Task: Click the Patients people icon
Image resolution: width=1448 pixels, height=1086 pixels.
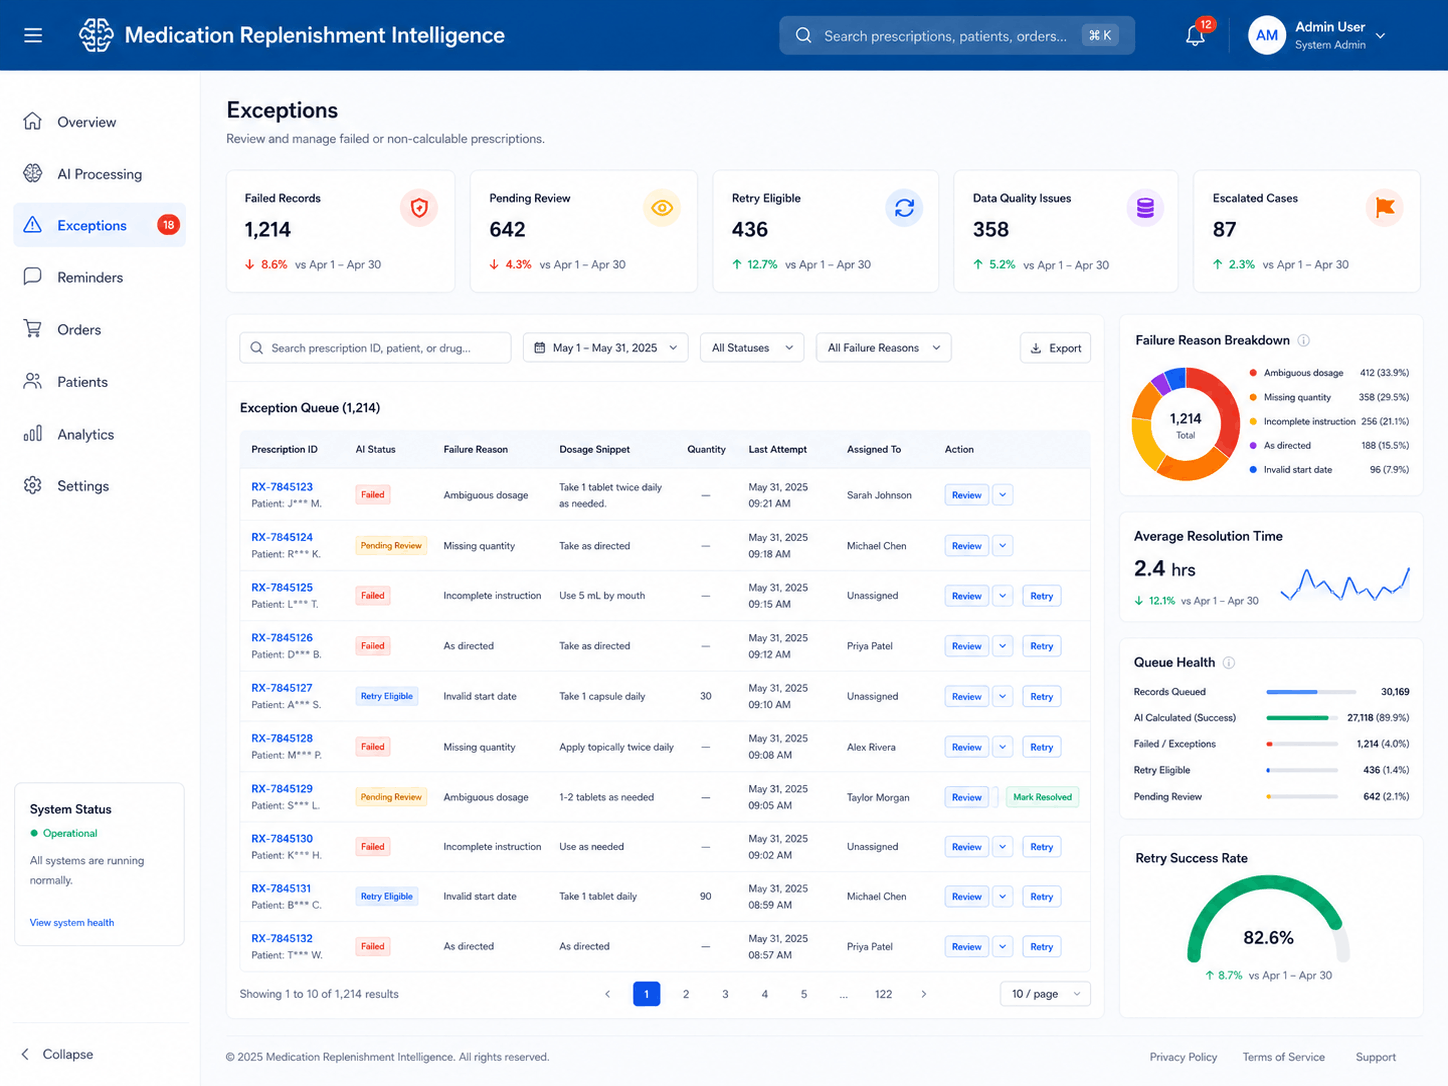Action: [x=33, y=381]
